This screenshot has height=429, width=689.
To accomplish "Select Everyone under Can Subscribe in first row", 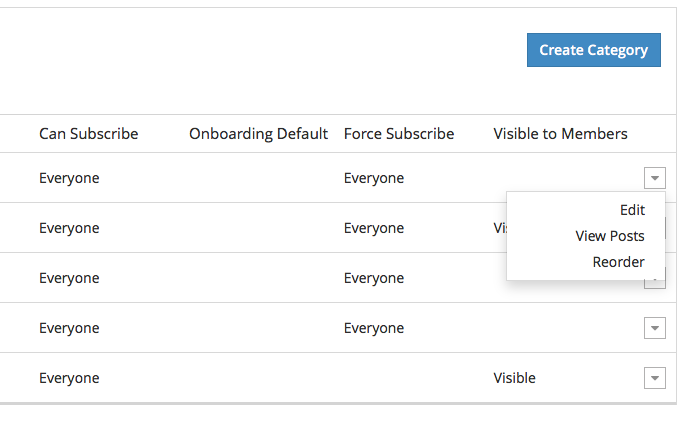I will [x=69, y=178].
